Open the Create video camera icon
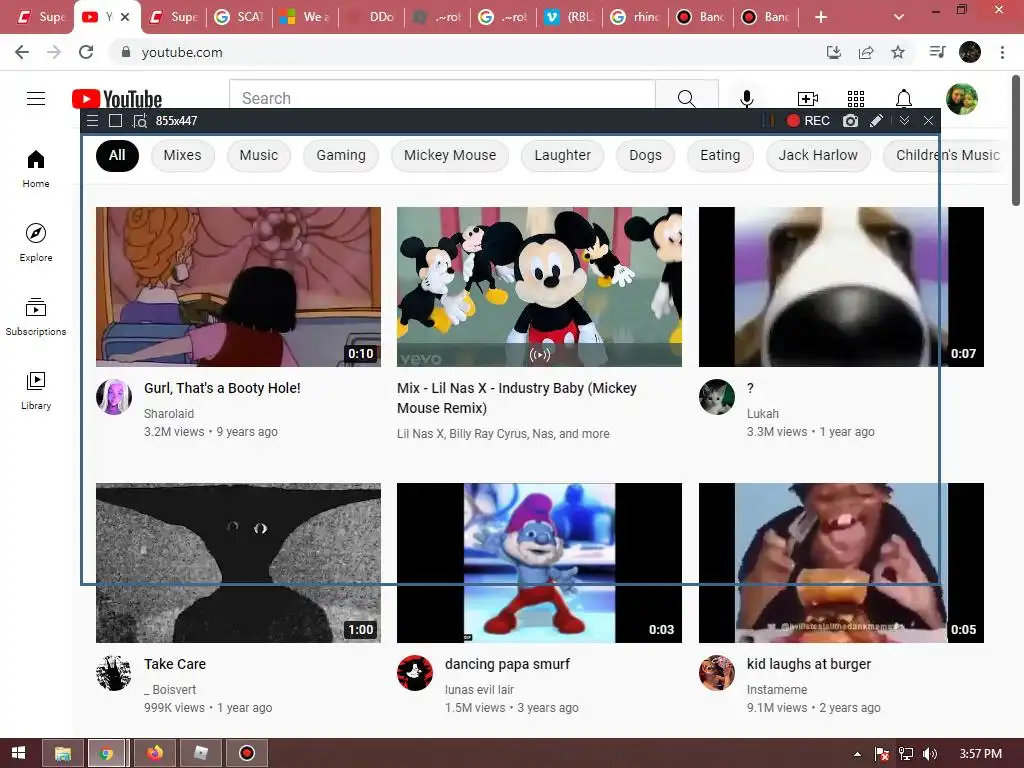Viewport: 1024px width, 768px height. tap(808, 99)
